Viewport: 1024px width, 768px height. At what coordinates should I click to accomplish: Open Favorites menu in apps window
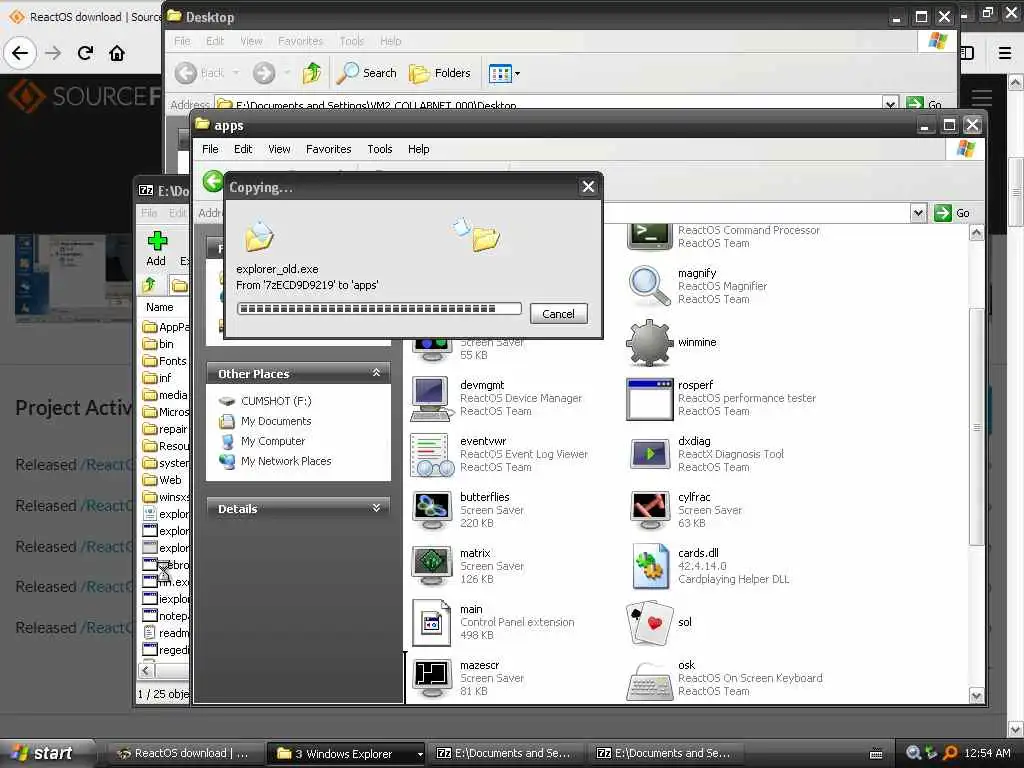pyautogui.click(x=328, y=149)
